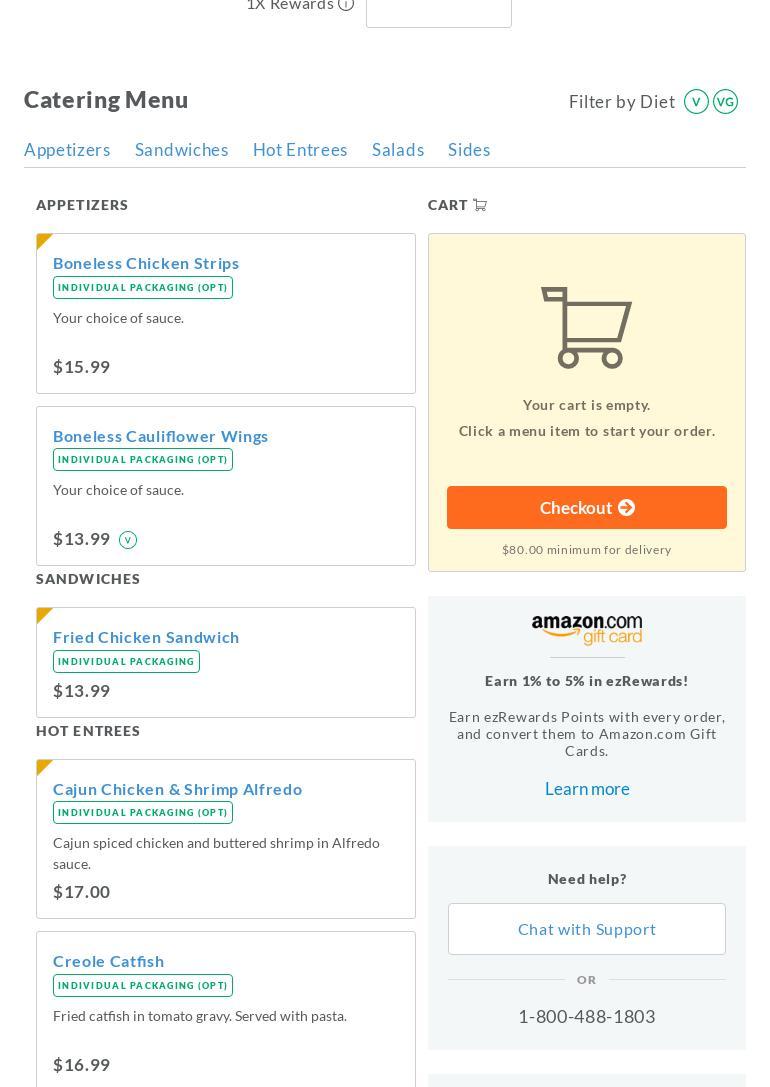Toggle the Vegetarian (V) diet filter
The image size is (770, 1087).
696,102
